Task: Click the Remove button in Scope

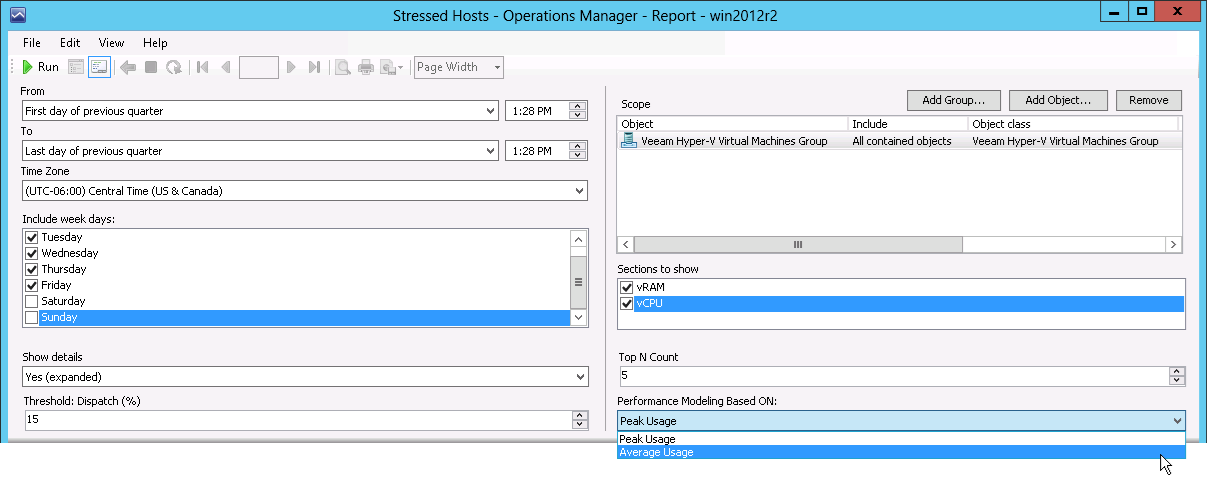Action: tap(1149, 100)
